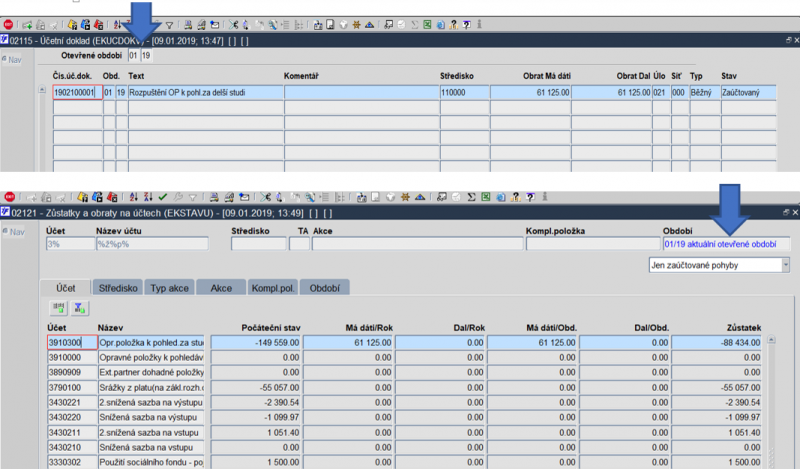Click the descending sort icon in Zůstatky toolbar
The image size is (800, 469).
(148, 197)
